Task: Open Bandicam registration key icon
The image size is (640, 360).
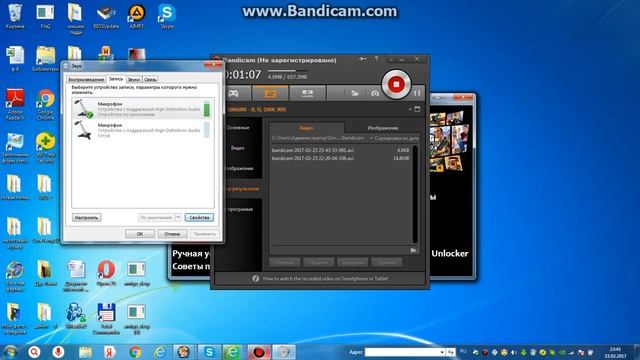Action: 362,60
